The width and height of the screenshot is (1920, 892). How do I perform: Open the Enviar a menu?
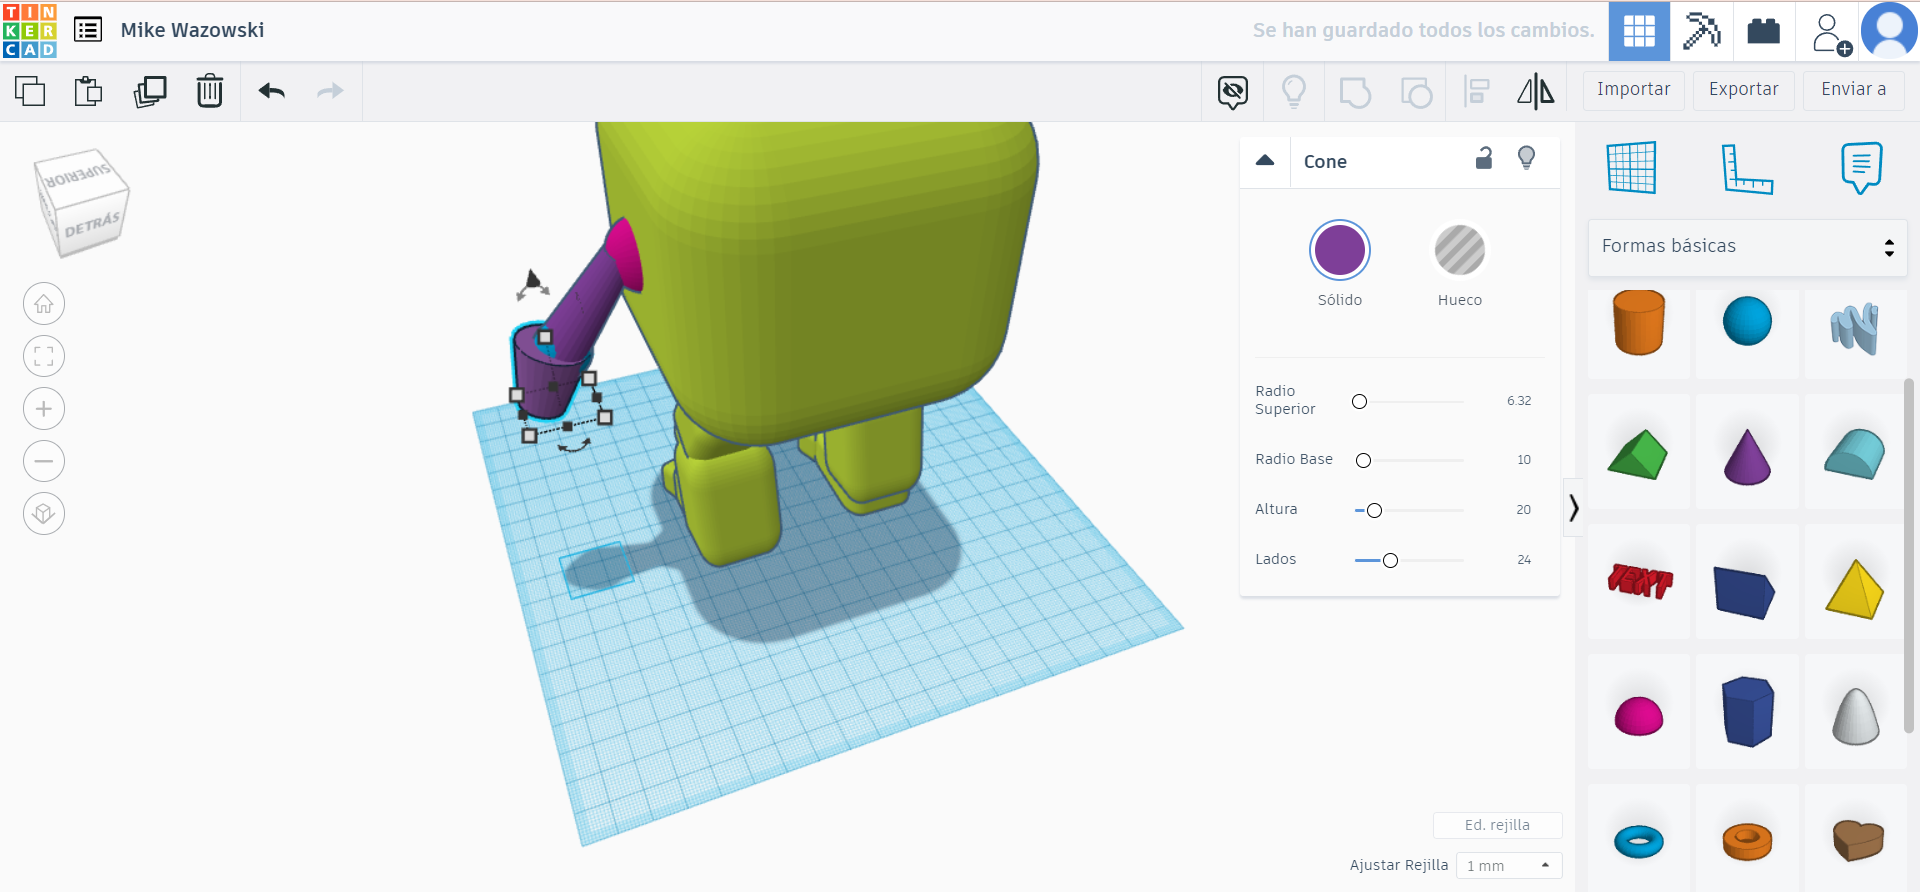point(1853,90)
